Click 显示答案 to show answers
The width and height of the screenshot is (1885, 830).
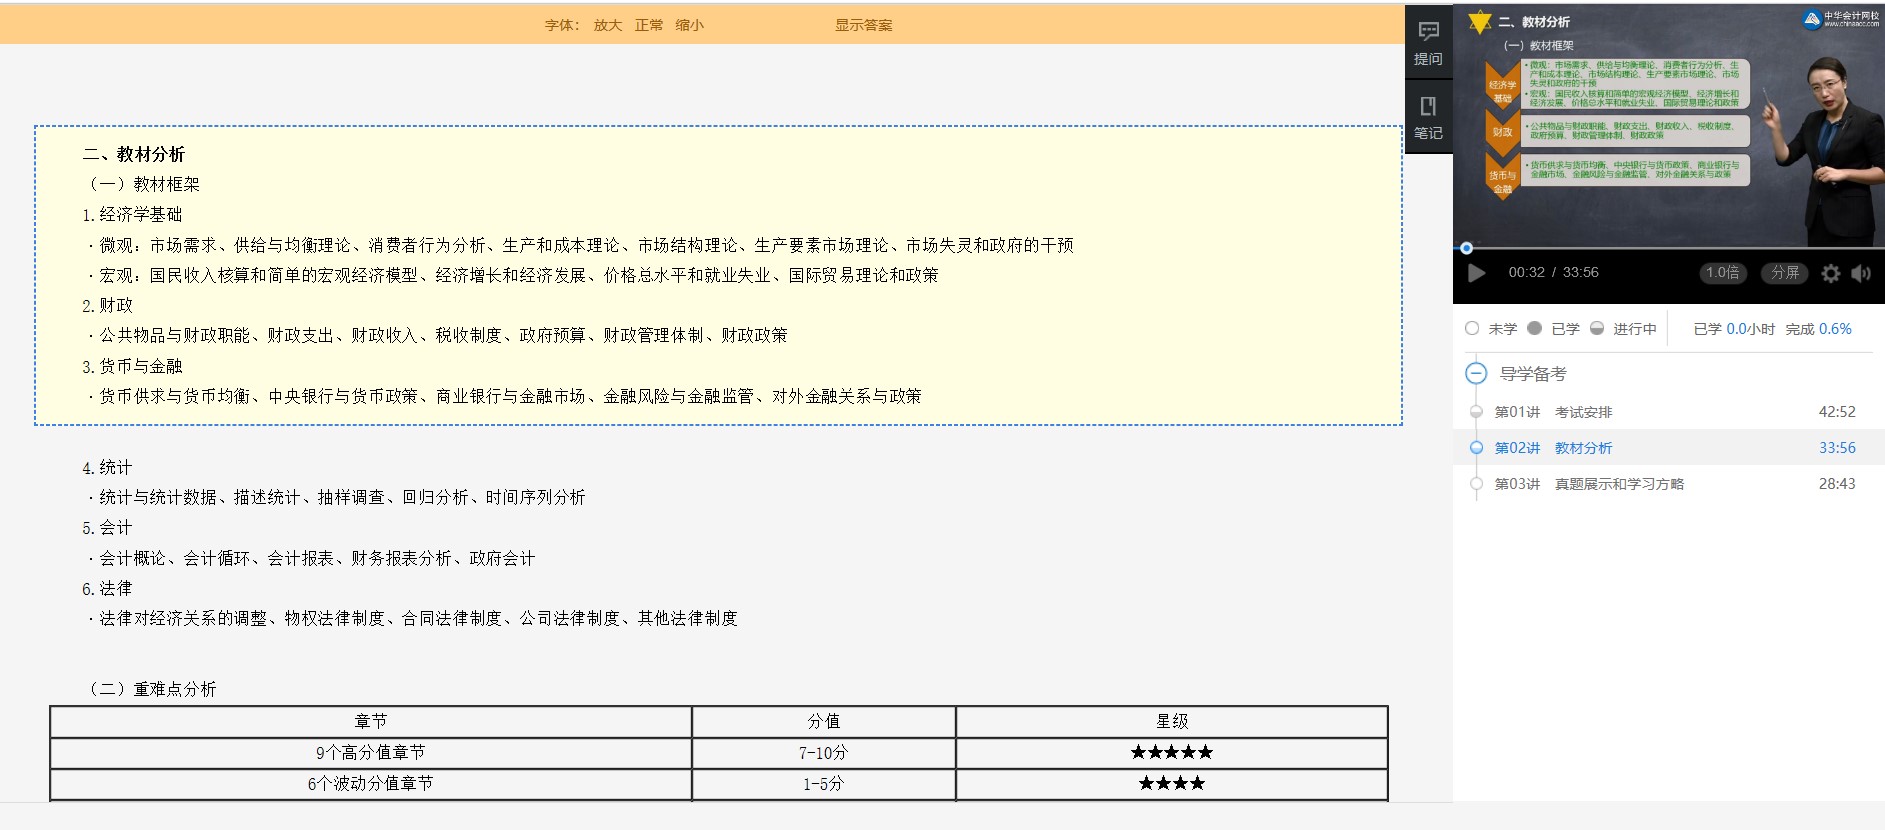click(863, 25)
